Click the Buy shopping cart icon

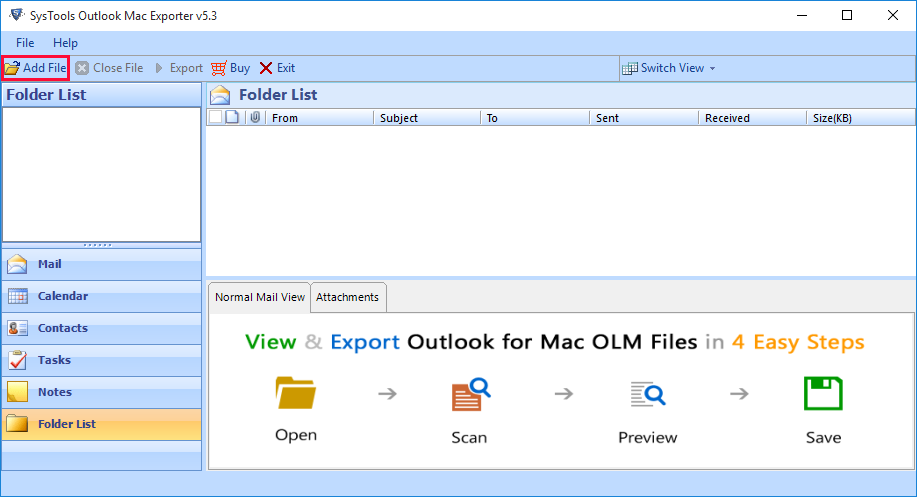(219, 68)
